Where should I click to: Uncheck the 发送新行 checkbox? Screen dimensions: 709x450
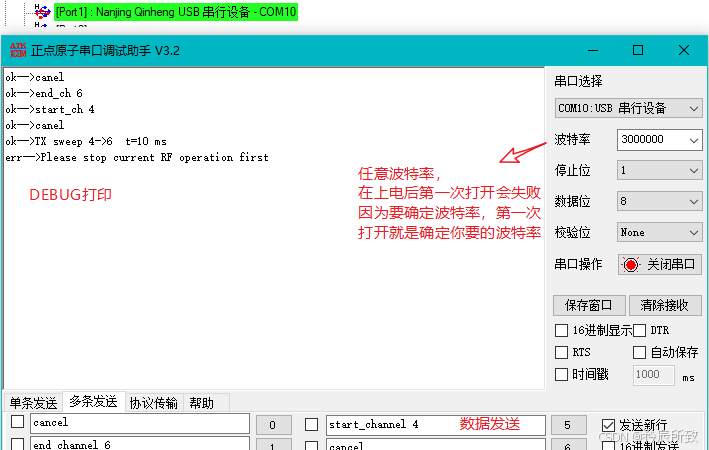[609, 425]
